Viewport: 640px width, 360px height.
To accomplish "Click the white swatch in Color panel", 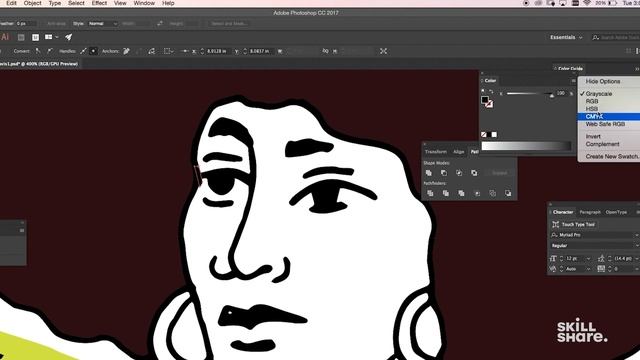I will 494,134.
